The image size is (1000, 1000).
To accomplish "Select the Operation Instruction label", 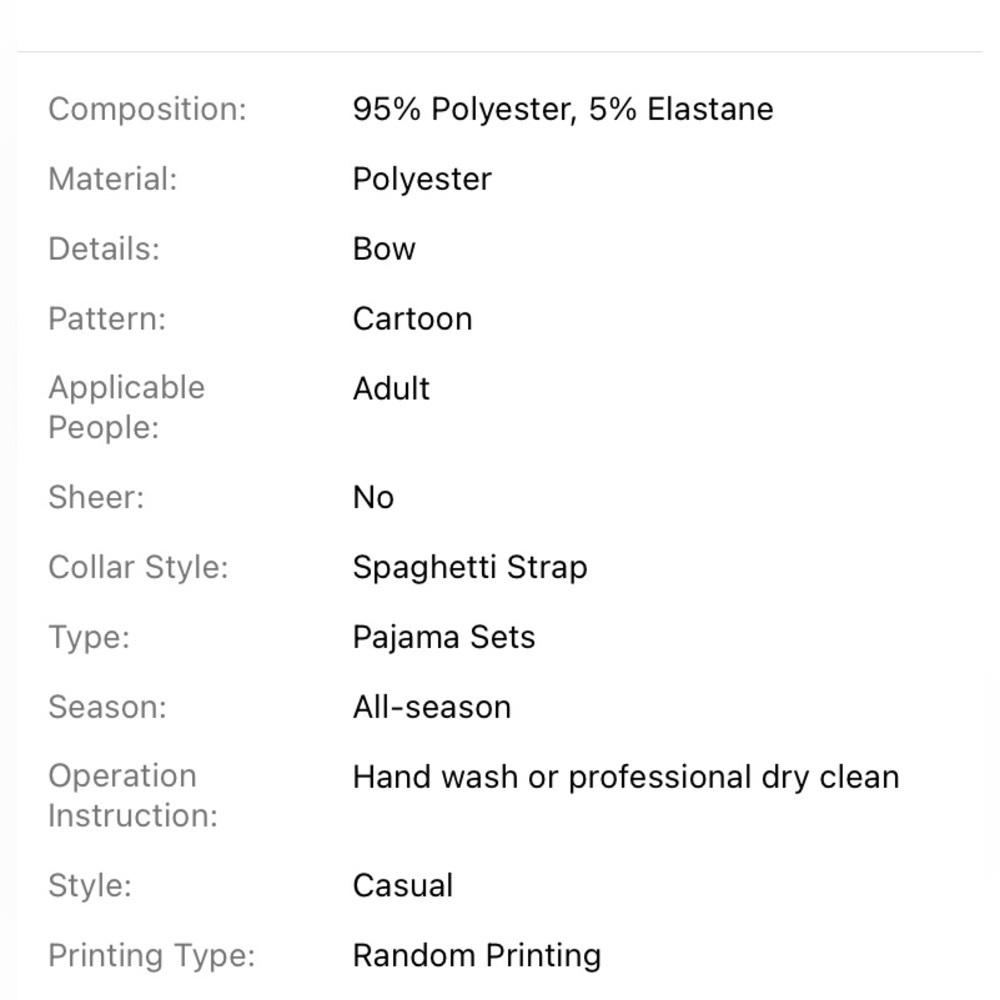I will pos(133,796).
